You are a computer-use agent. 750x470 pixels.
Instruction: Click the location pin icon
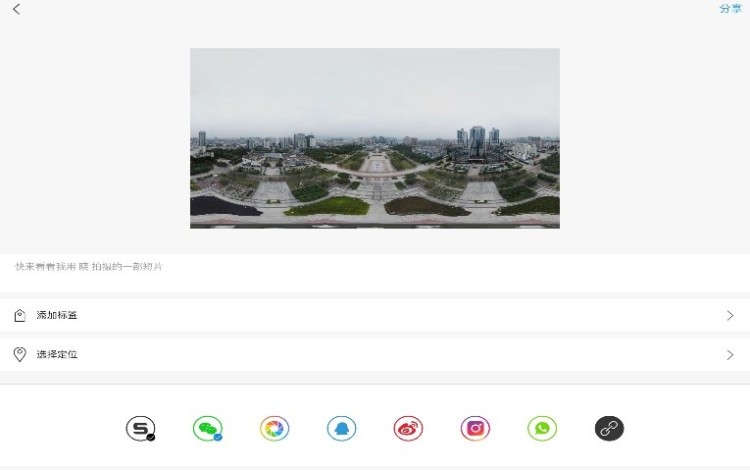tap(20, 354)
